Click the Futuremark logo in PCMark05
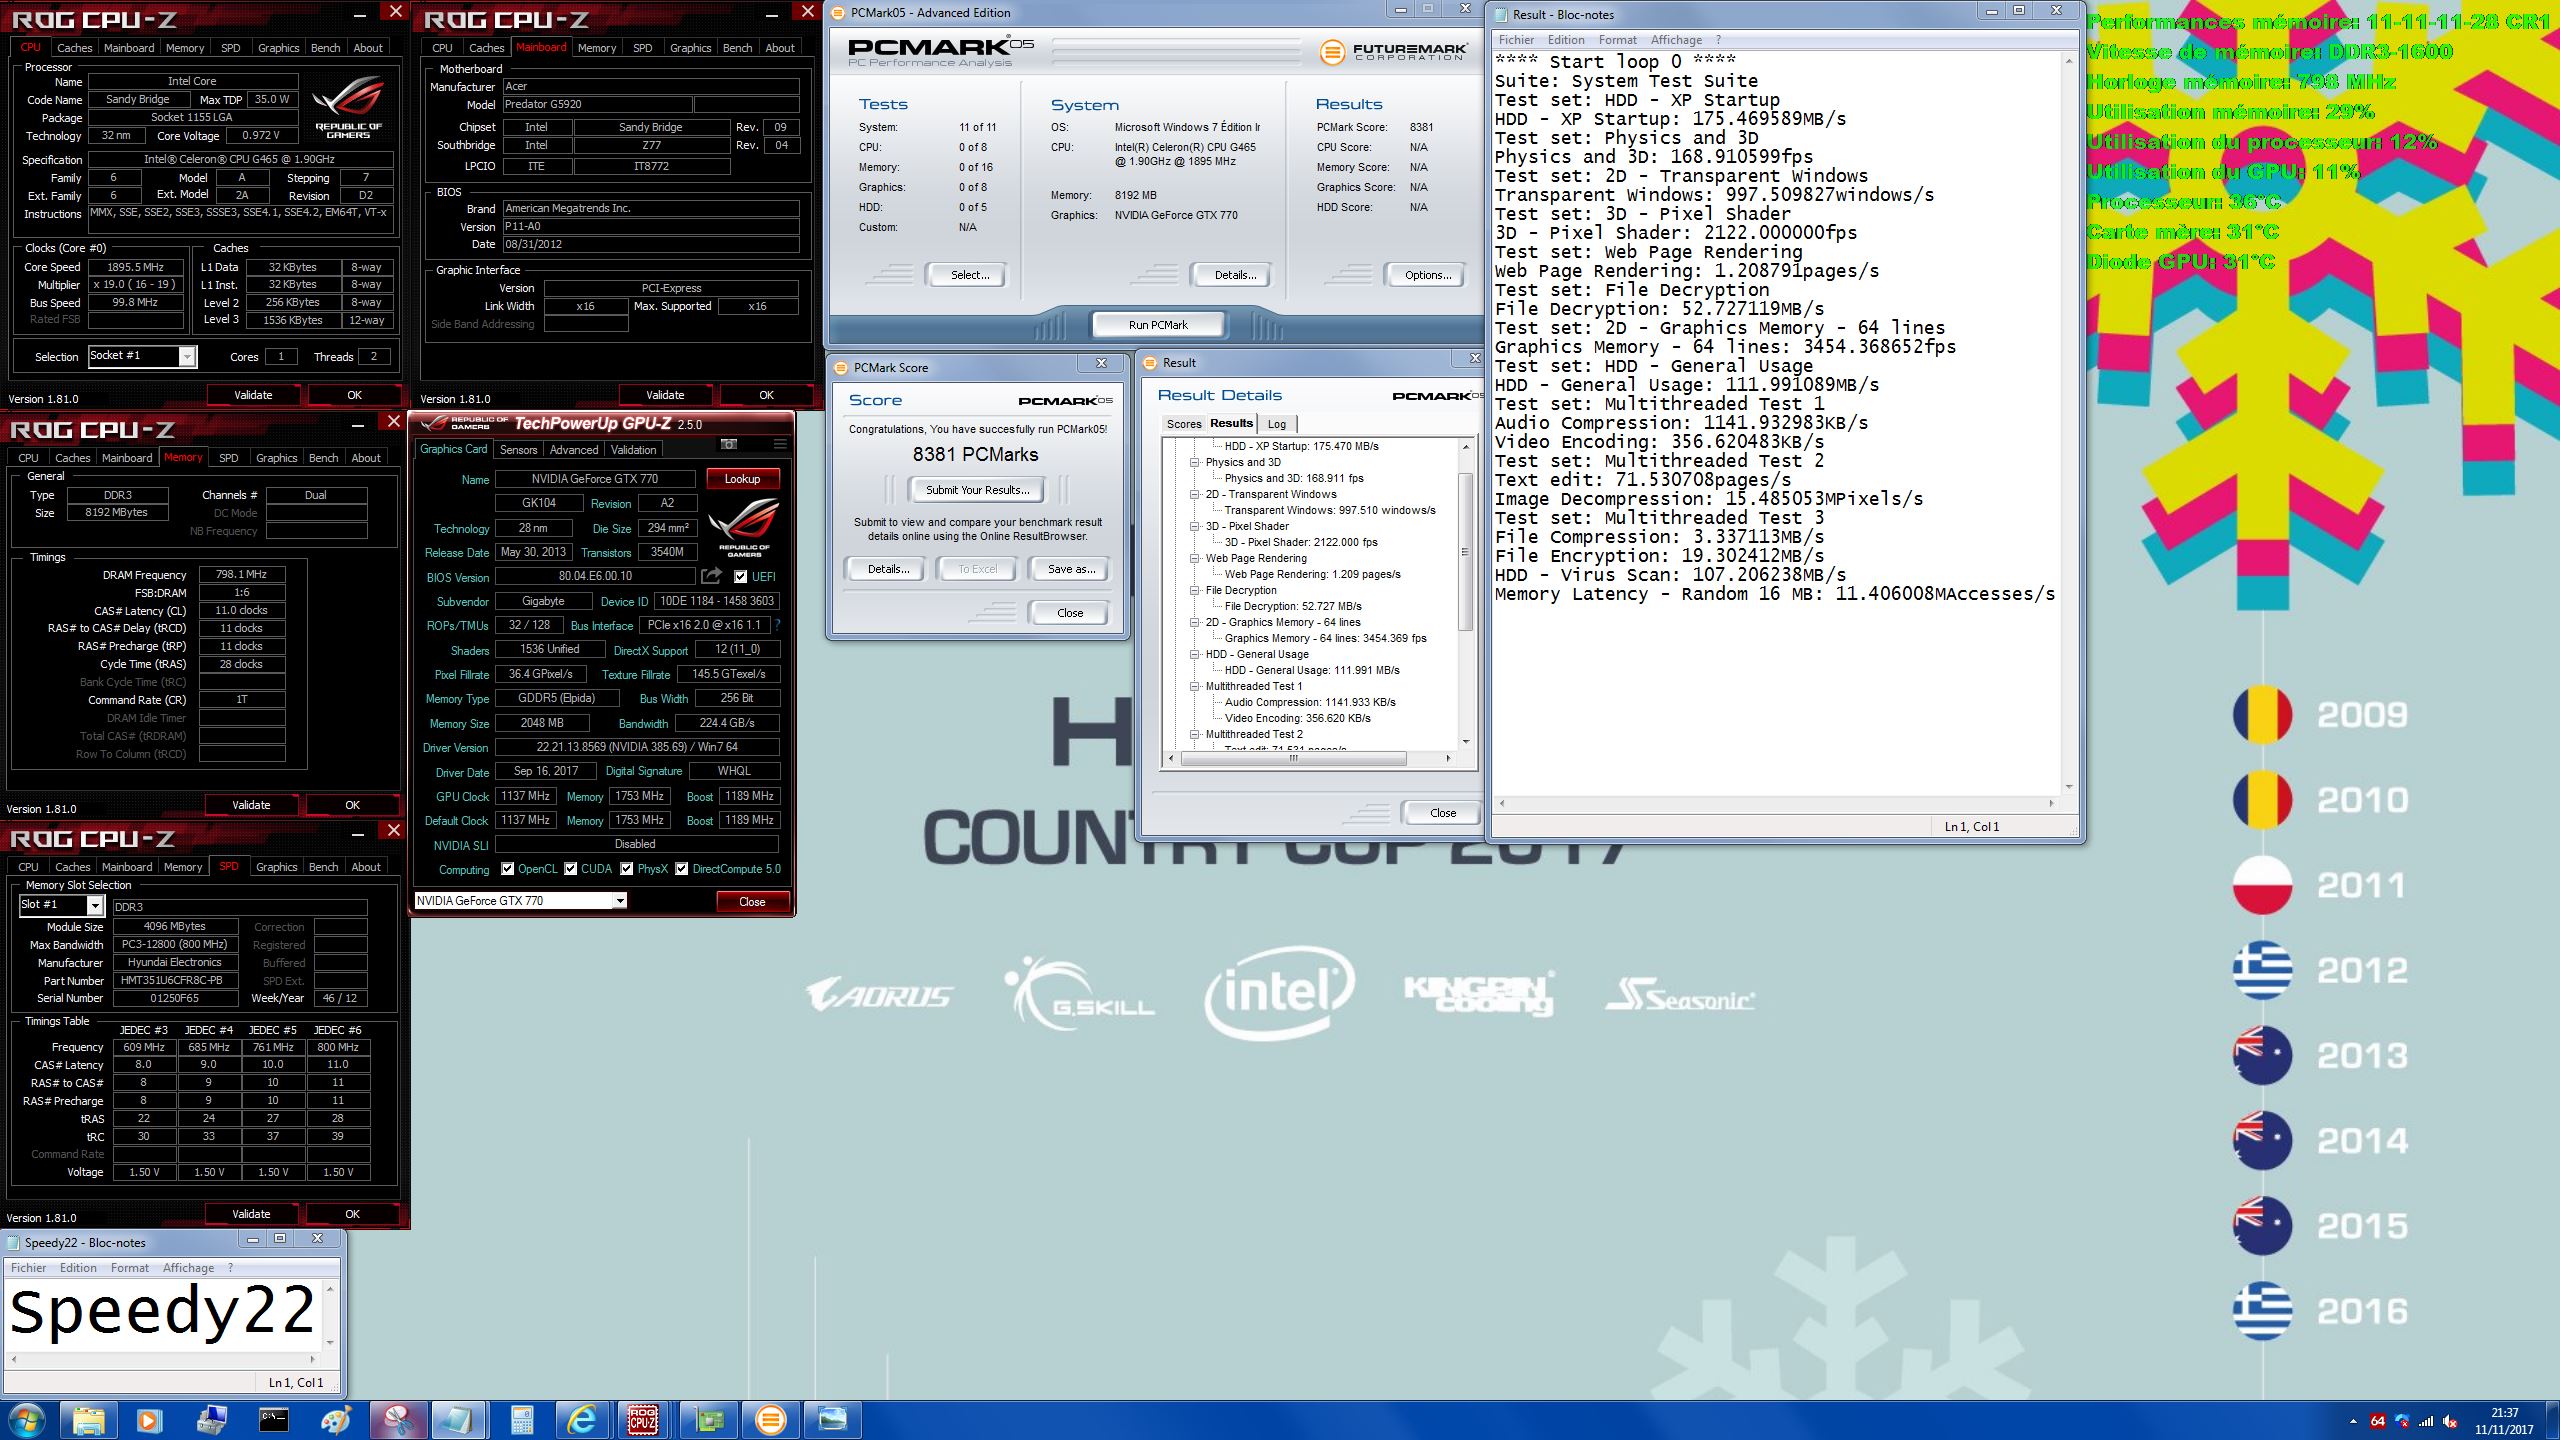 (x=1393, y=52)
